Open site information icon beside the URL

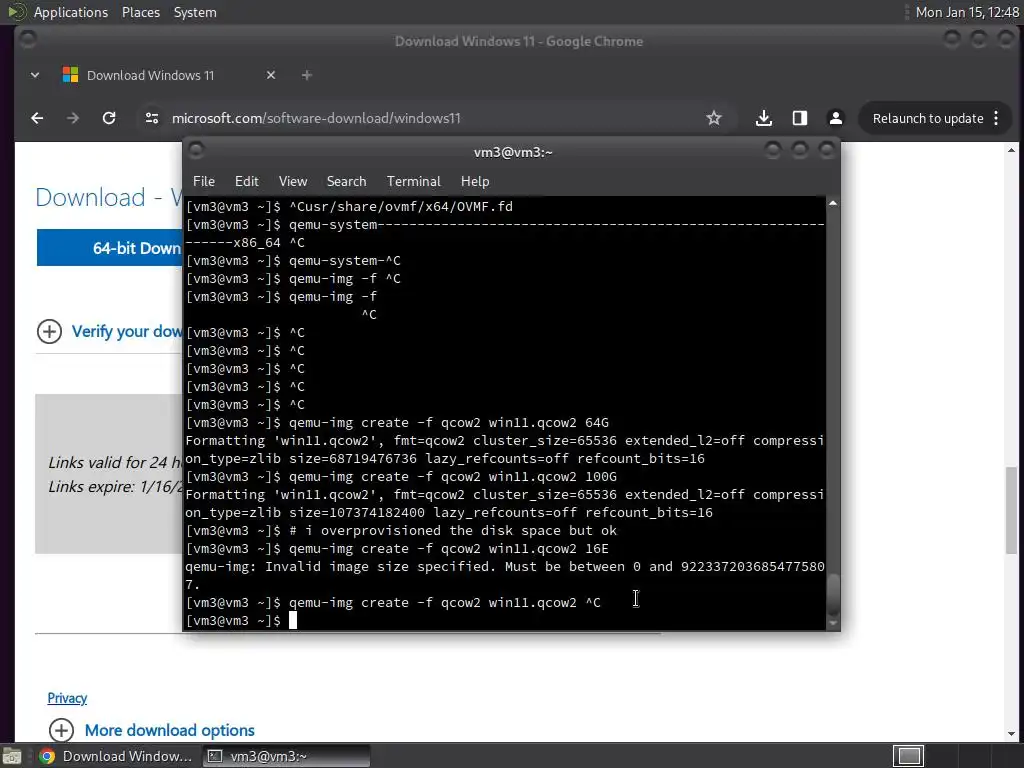152,118
